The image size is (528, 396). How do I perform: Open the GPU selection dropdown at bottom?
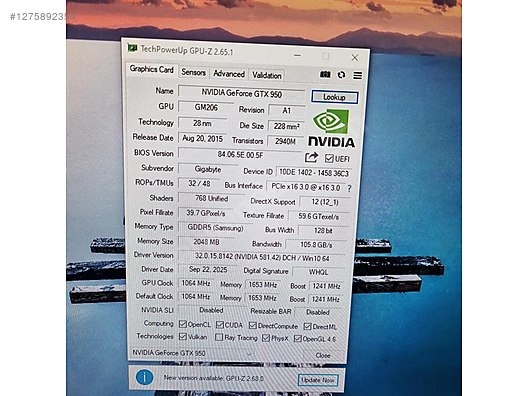192,353
